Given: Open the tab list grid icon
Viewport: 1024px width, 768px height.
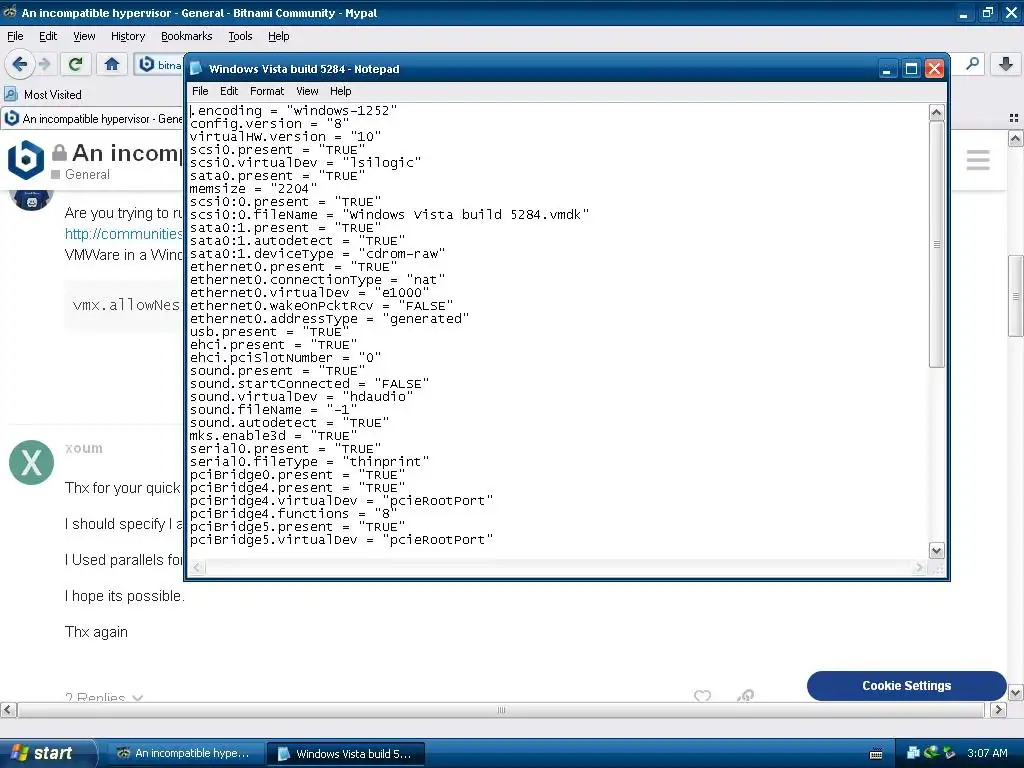Looking at the screenshot, I should (1014, 118).
